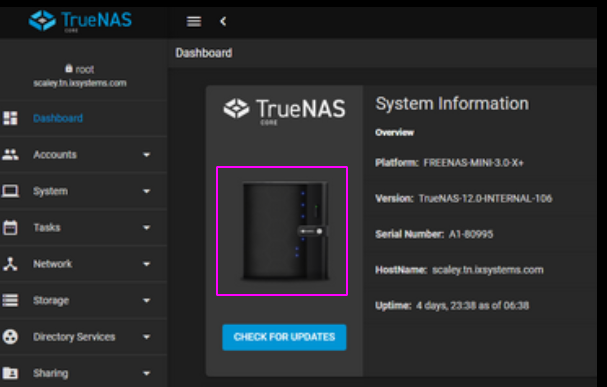607x387 pixels.
Task: Expand the Sharing menu arrow
Action: click(x=146, y=373)
